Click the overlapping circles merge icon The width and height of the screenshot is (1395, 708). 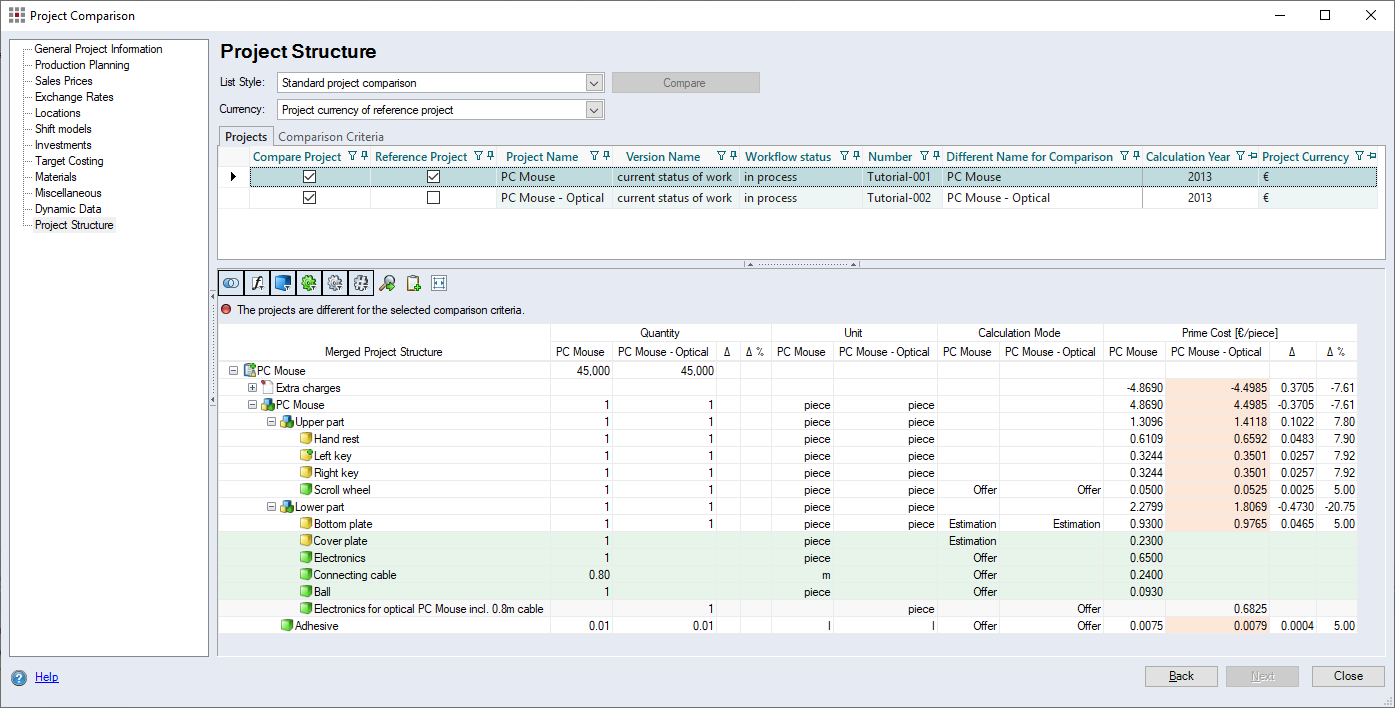coord(231,284)
